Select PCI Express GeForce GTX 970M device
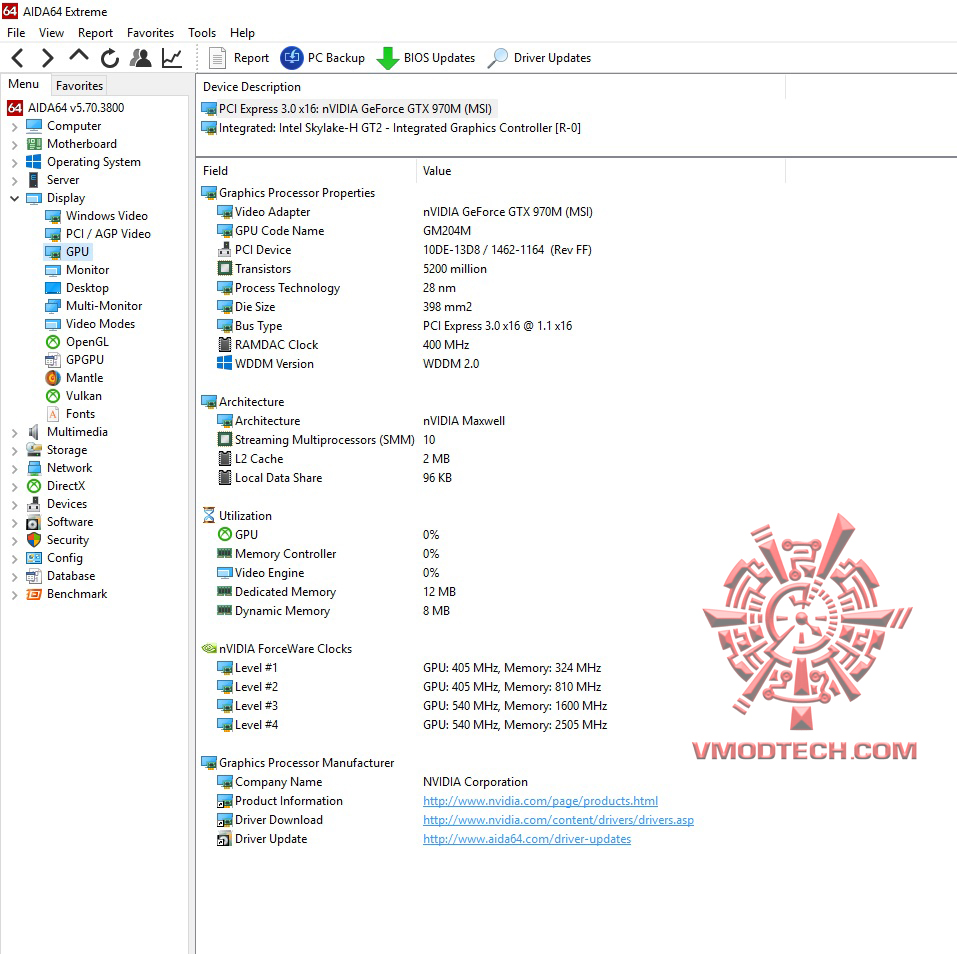The image size is (957, 954). pyautogui.click(x=348, y=109)
